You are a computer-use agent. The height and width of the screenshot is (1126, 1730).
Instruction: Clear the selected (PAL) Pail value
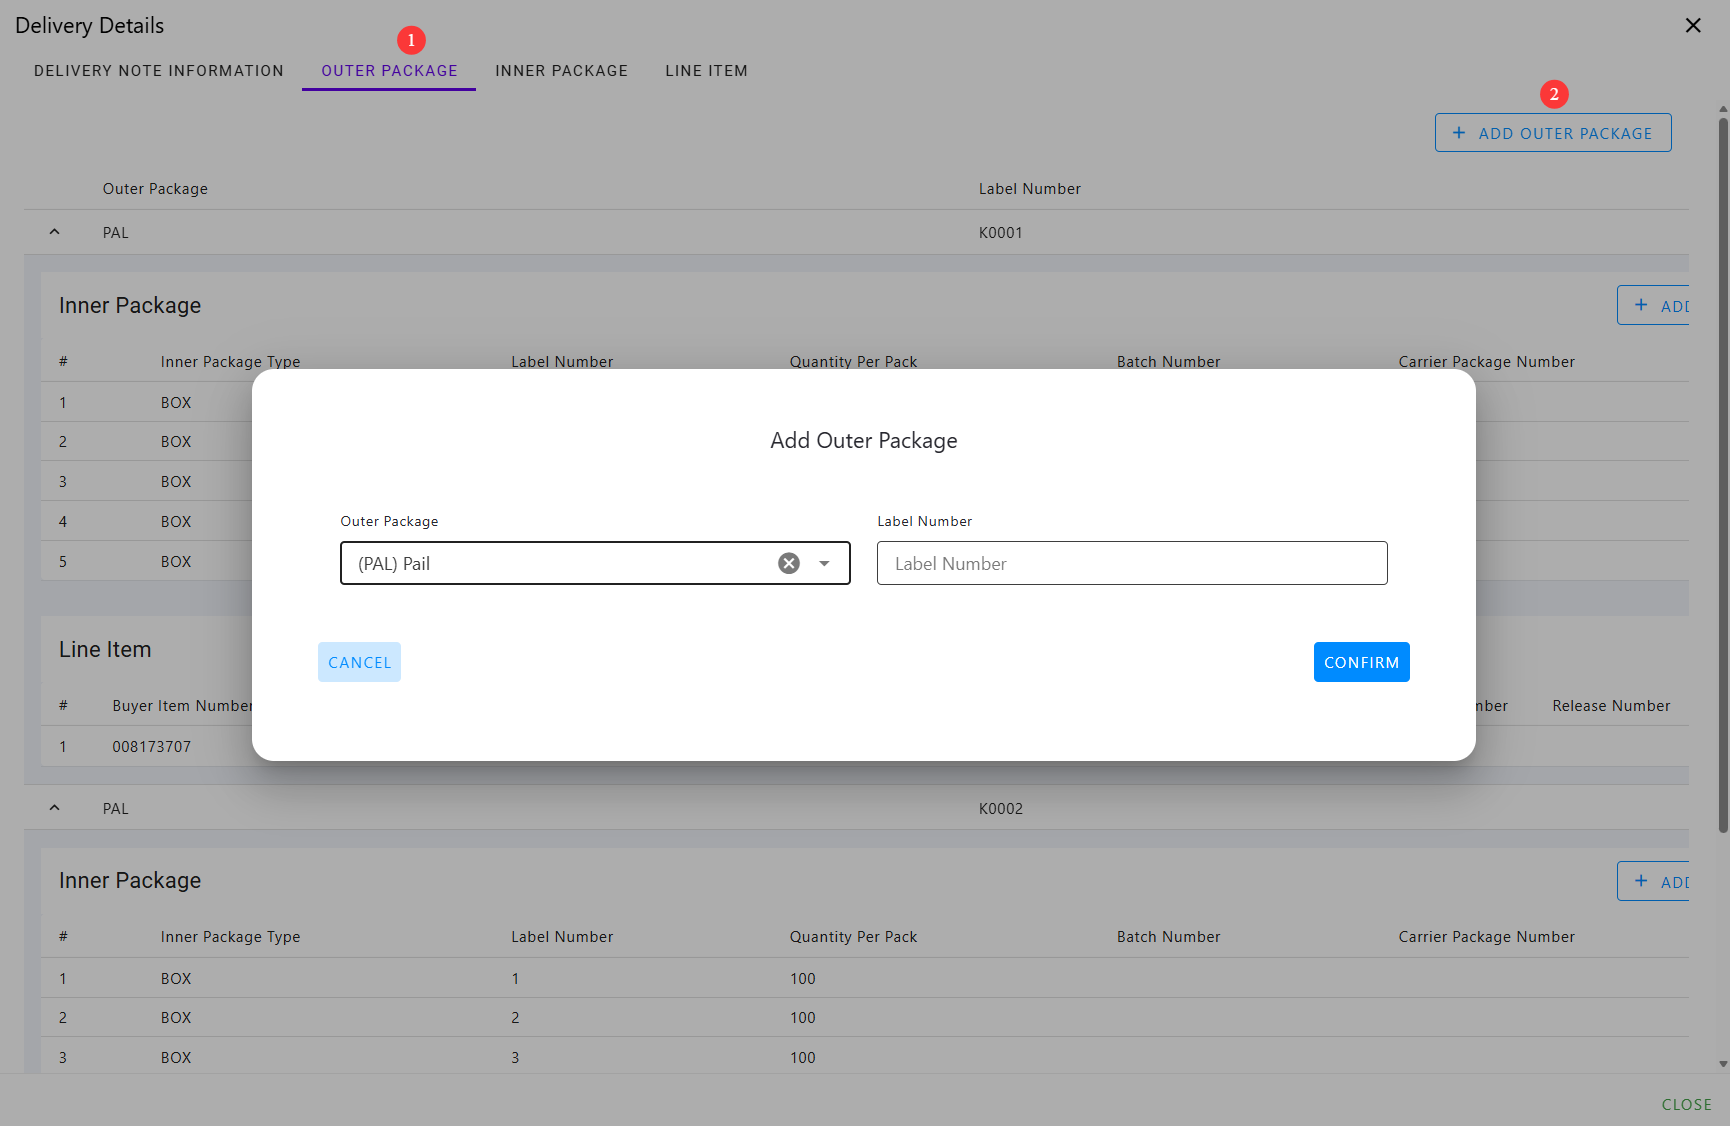(x=789, y=563)
